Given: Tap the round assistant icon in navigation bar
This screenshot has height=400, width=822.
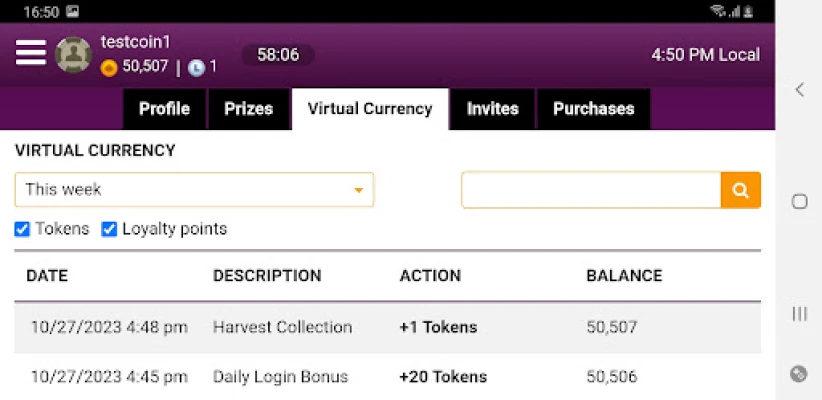Looking at the screenshot, I should tap(798, 374).
